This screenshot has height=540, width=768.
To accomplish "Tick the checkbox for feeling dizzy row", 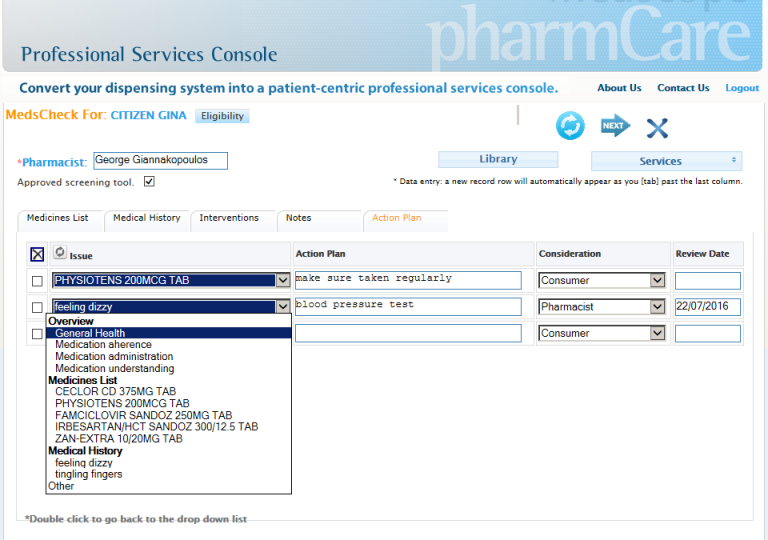I will [37, 307].
